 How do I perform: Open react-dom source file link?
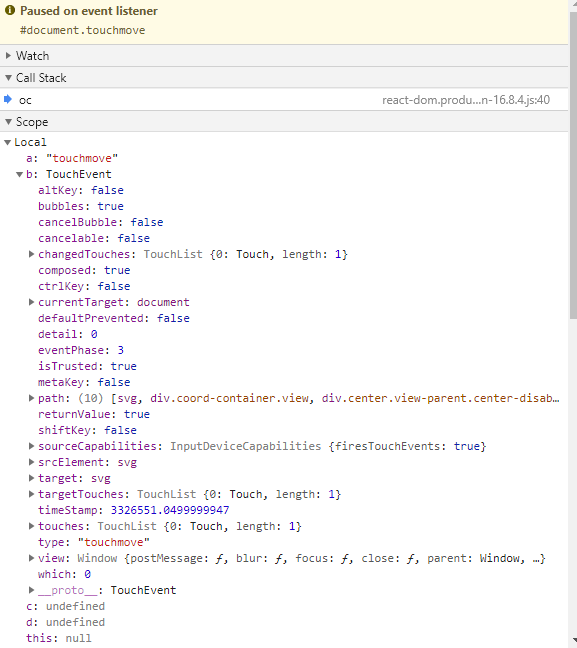(x=466, y=100)
